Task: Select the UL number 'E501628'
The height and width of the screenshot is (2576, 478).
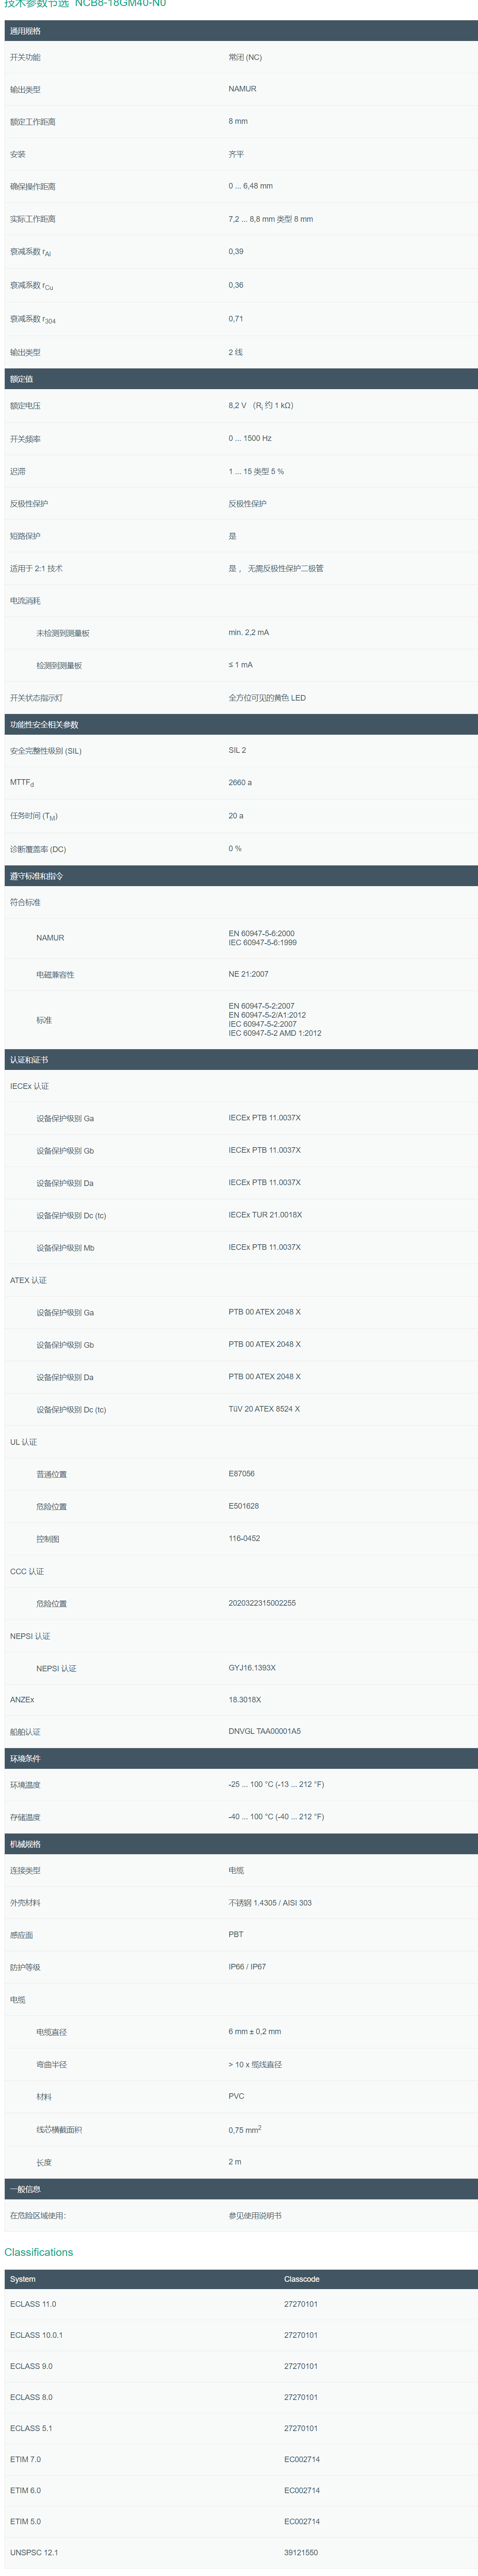Action: click(244, 1506)
